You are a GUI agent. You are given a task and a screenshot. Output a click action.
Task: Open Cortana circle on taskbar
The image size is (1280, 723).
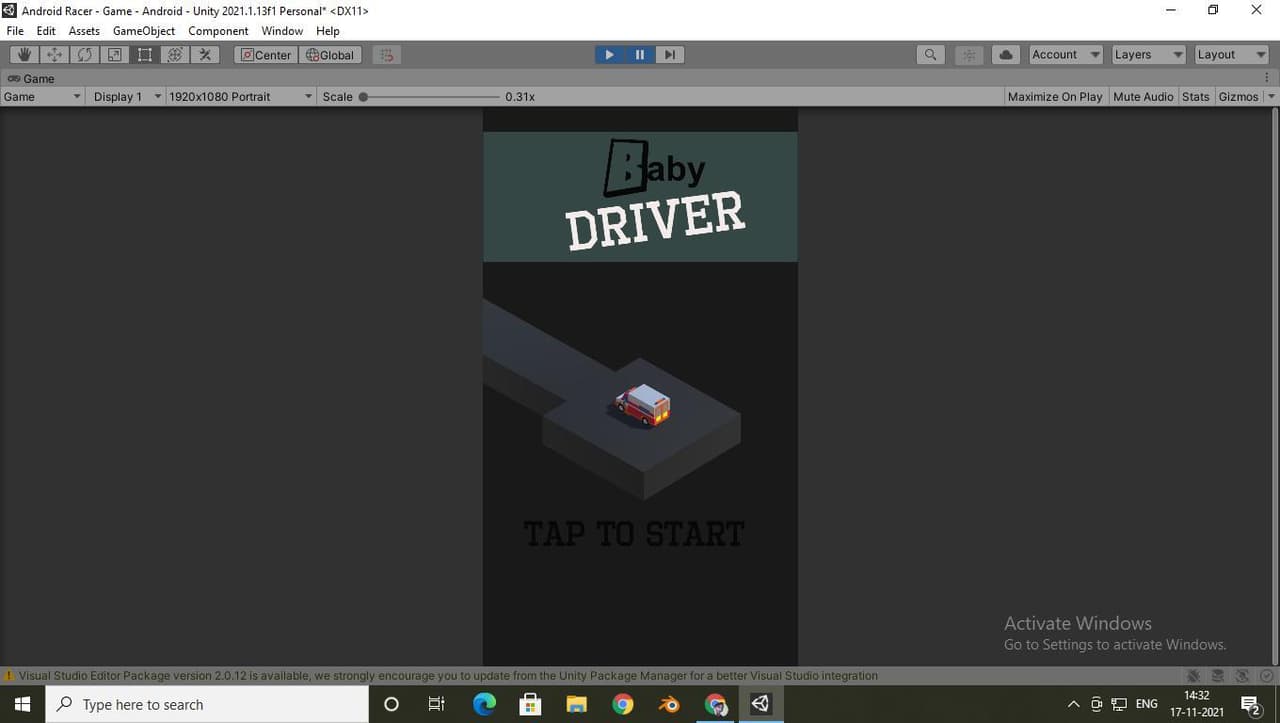391,704
